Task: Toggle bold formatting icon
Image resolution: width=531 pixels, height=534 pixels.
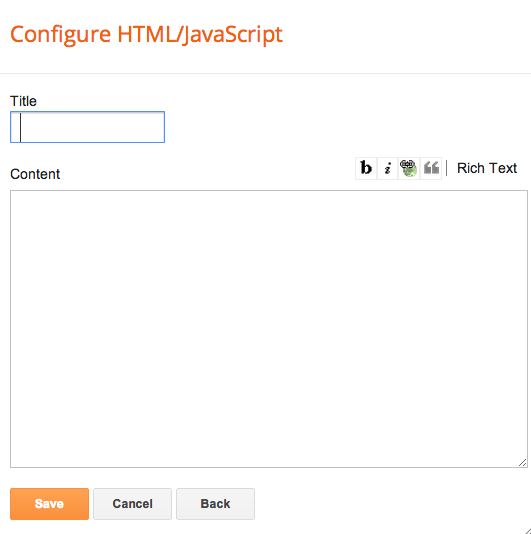Action: coord(366,168)
